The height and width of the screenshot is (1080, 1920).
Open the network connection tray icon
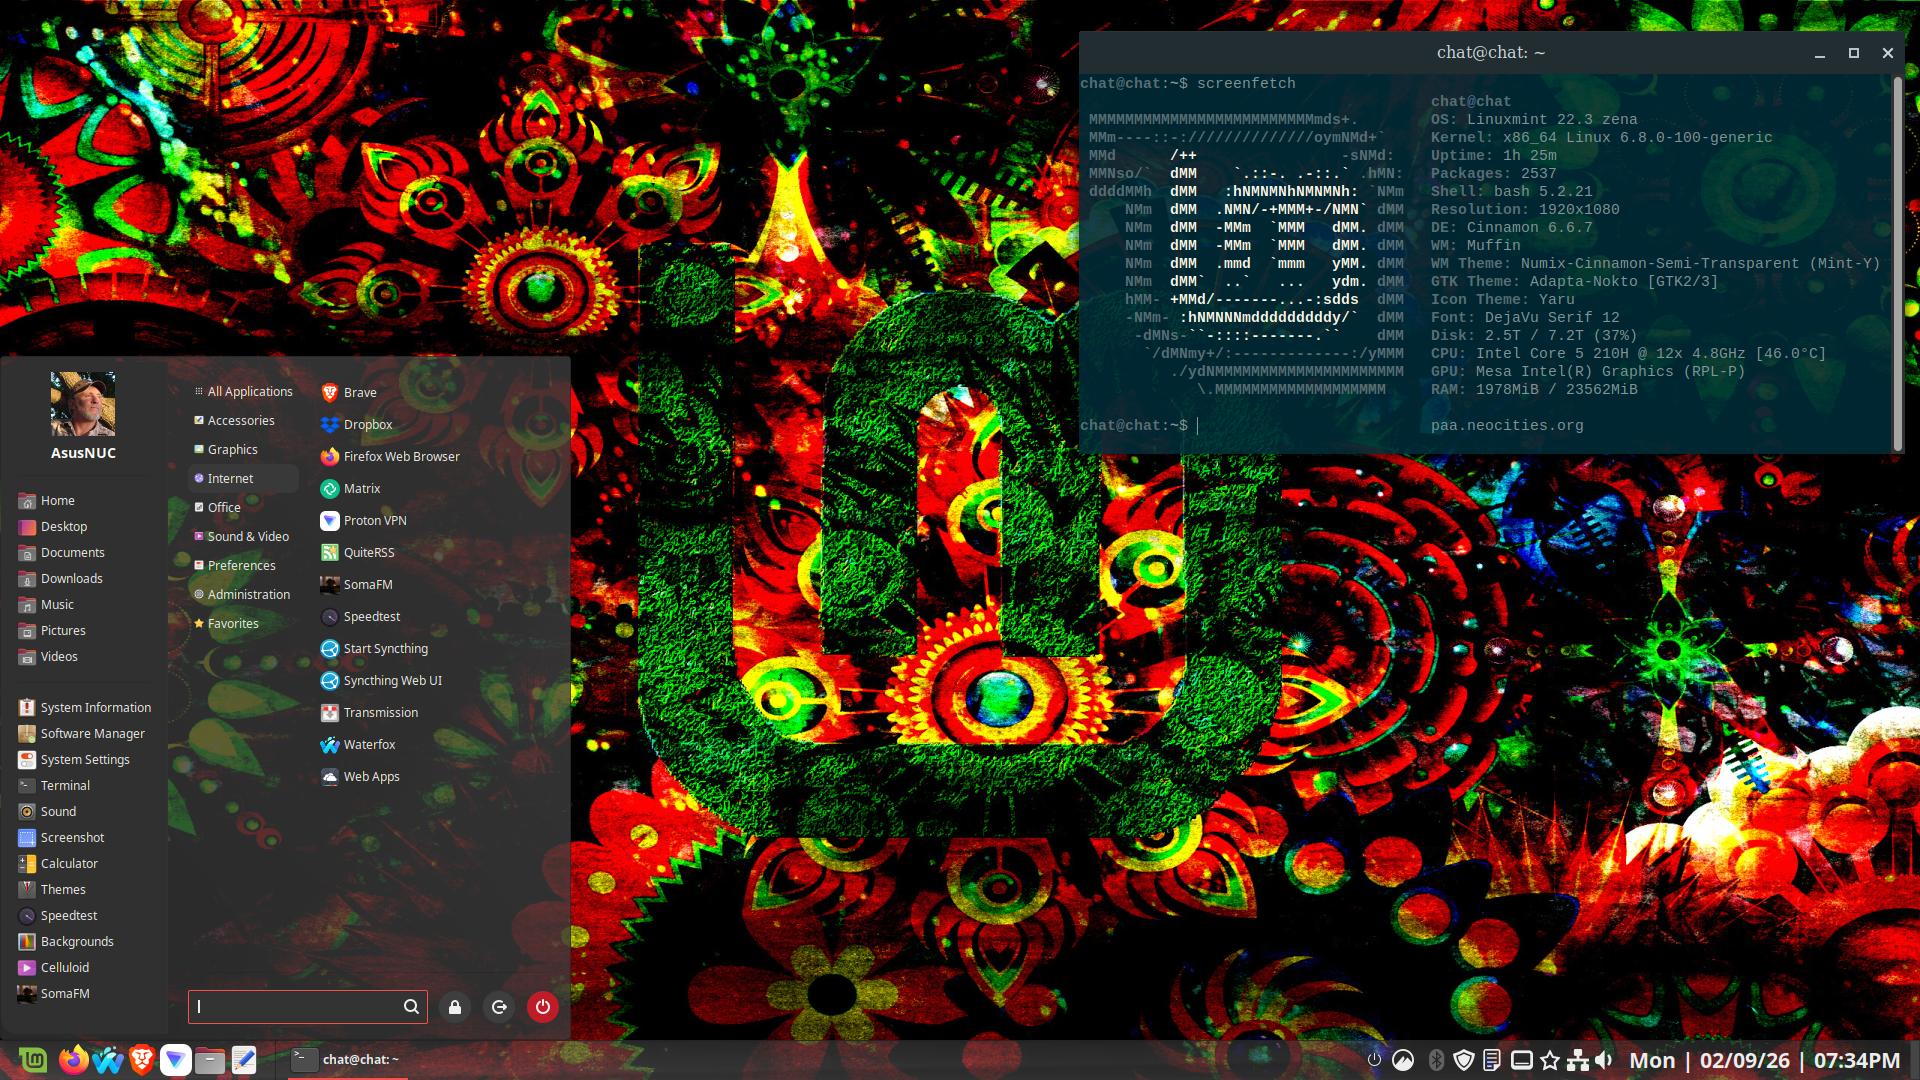click(x=1578, y=1060)
